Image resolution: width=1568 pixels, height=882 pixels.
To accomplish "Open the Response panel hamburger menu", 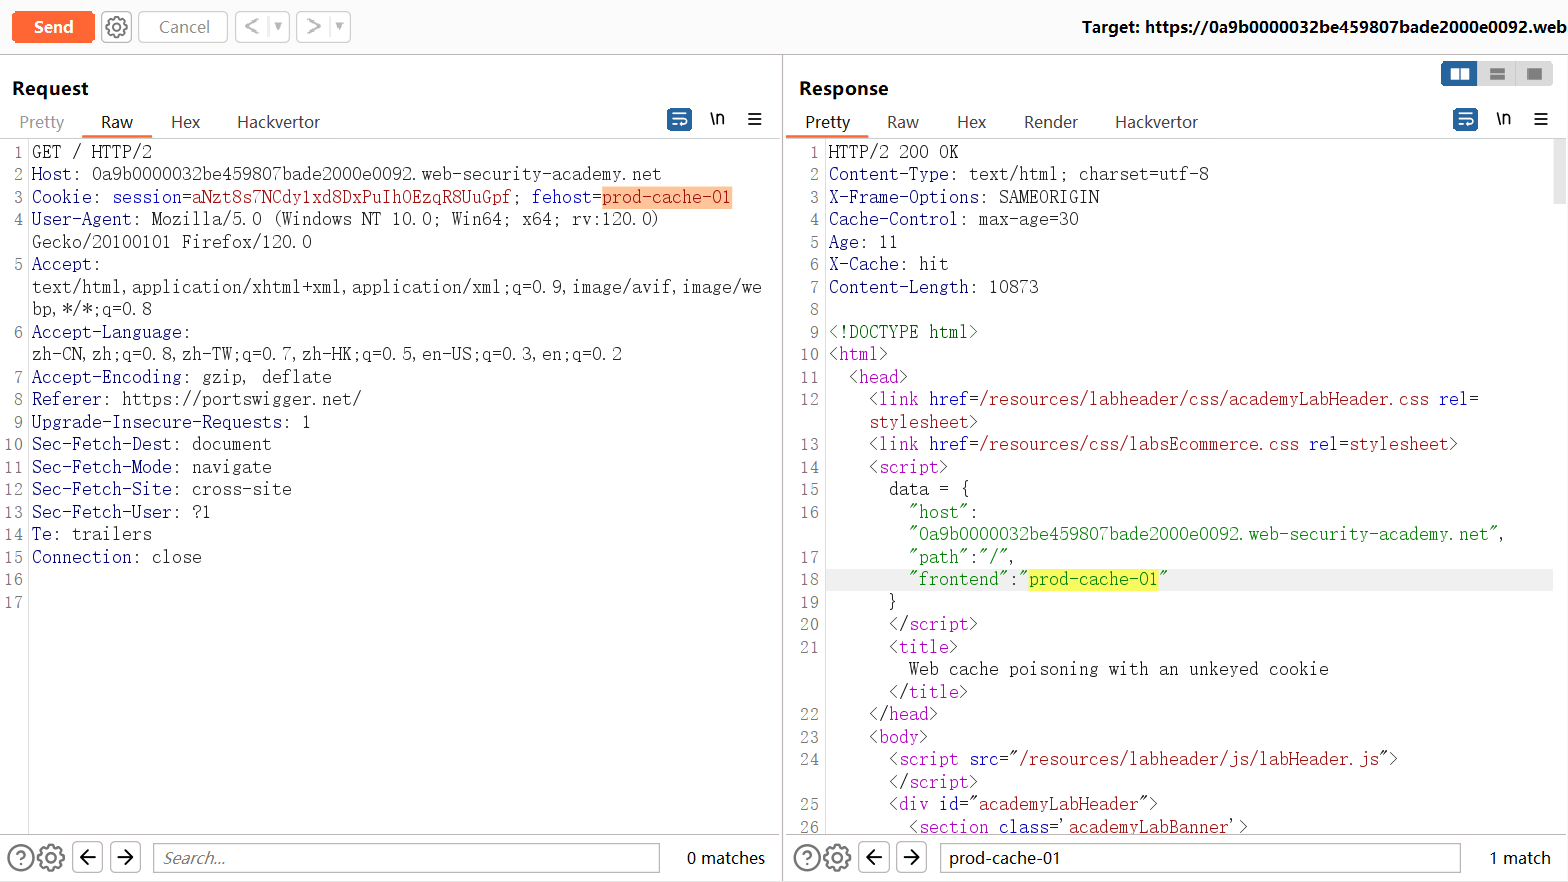I will pyautogui.click(x=1541, y=119).
